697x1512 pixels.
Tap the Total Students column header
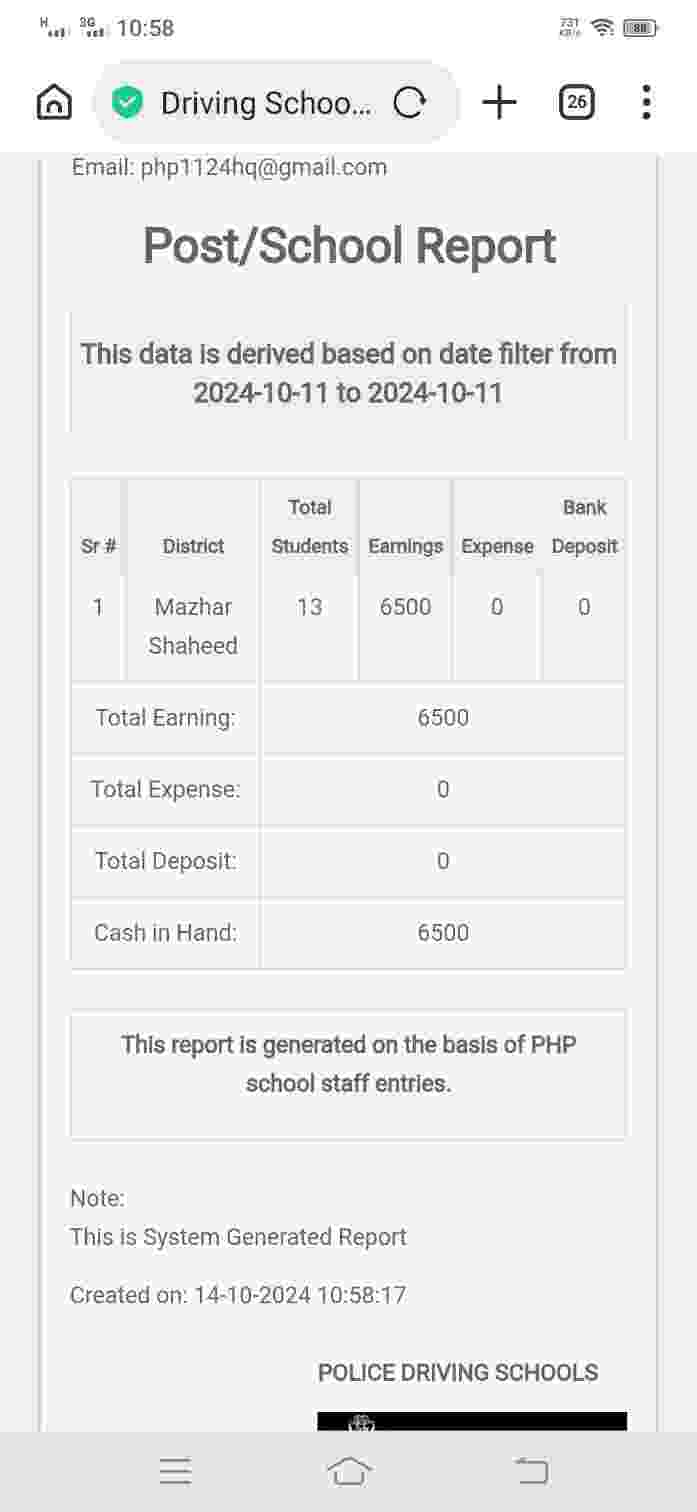pos(310,526)
